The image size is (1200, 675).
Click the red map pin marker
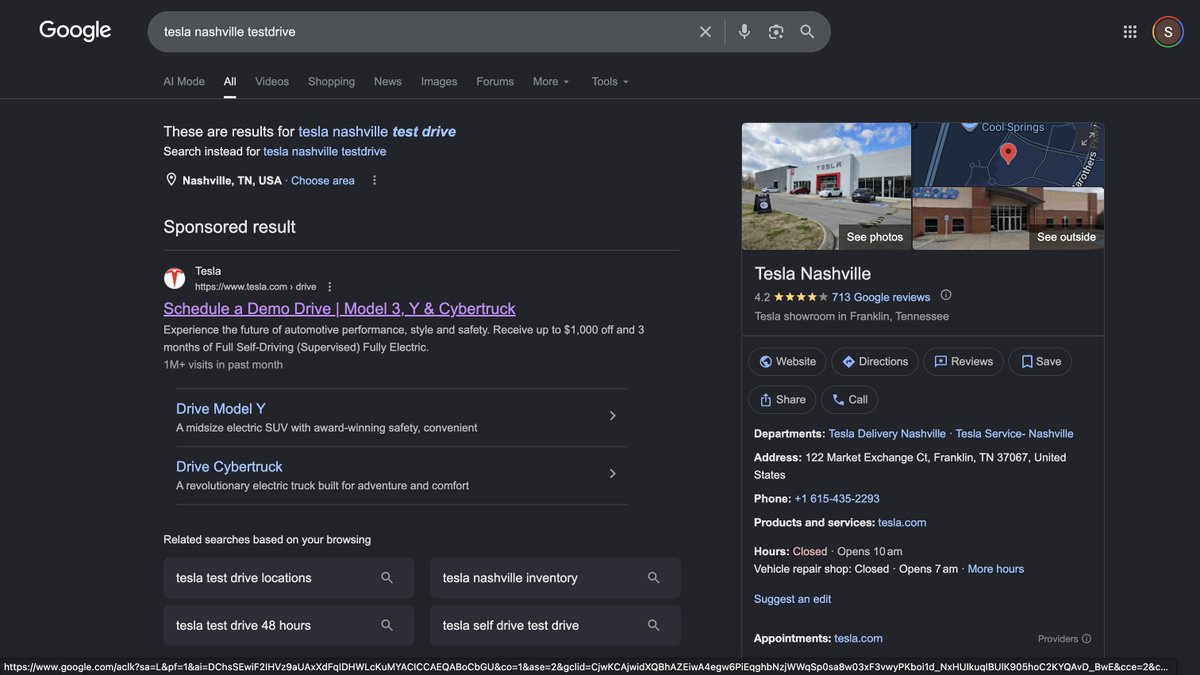1008,153
